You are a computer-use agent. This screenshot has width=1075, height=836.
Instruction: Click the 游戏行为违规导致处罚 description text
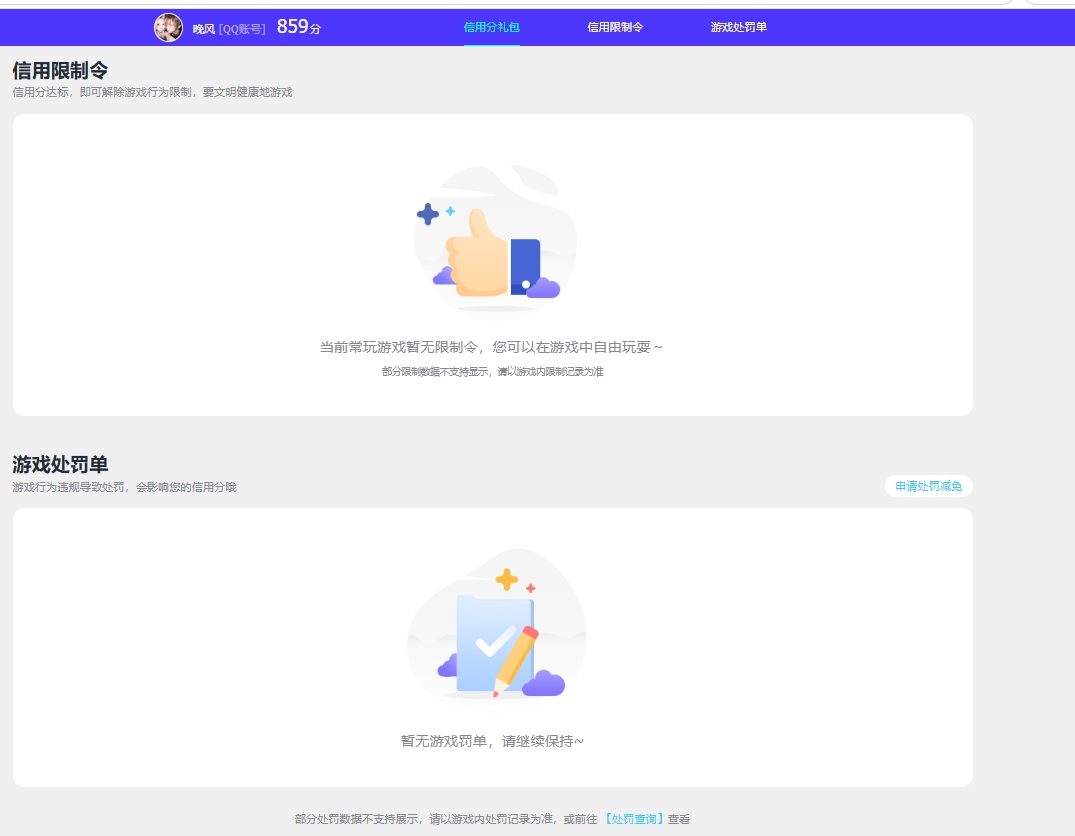tap(124, 487)
